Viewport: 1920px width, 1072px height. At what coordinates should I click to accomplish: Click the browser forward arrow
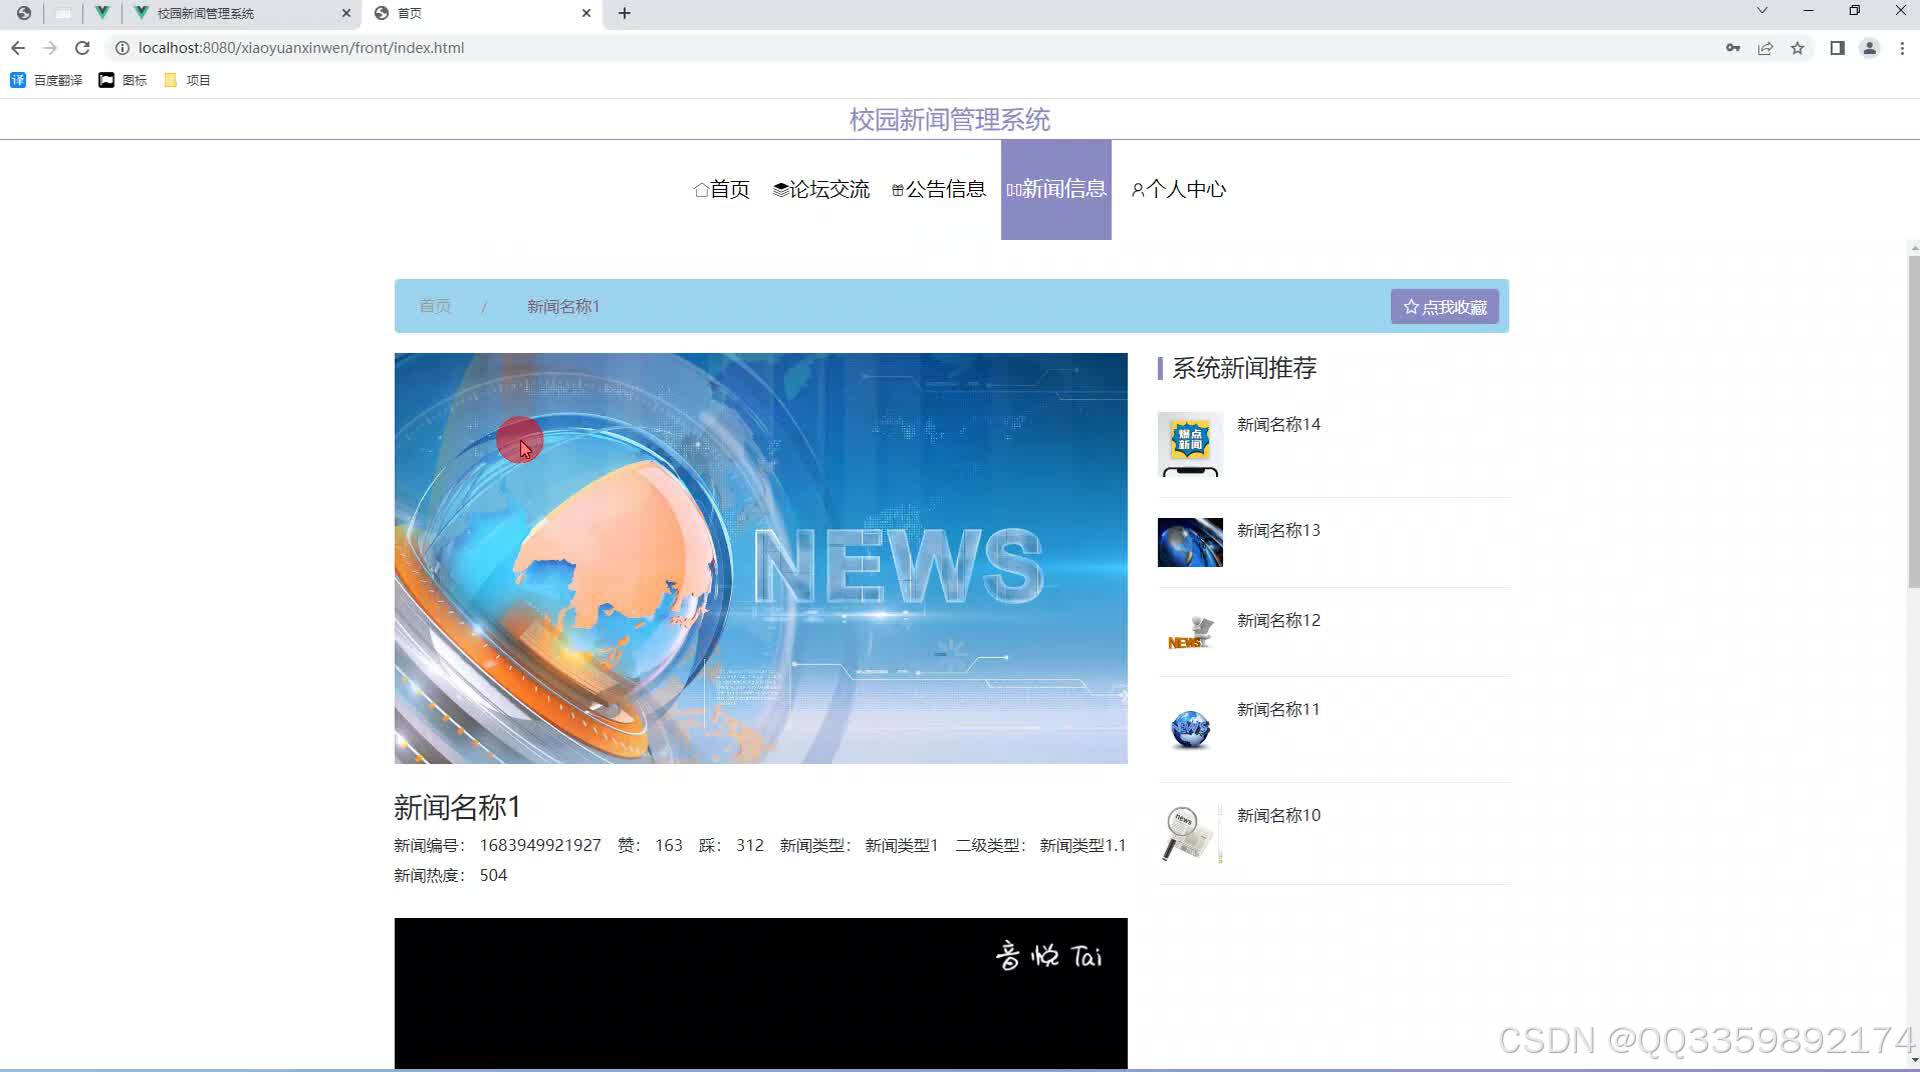click(50, 48)
